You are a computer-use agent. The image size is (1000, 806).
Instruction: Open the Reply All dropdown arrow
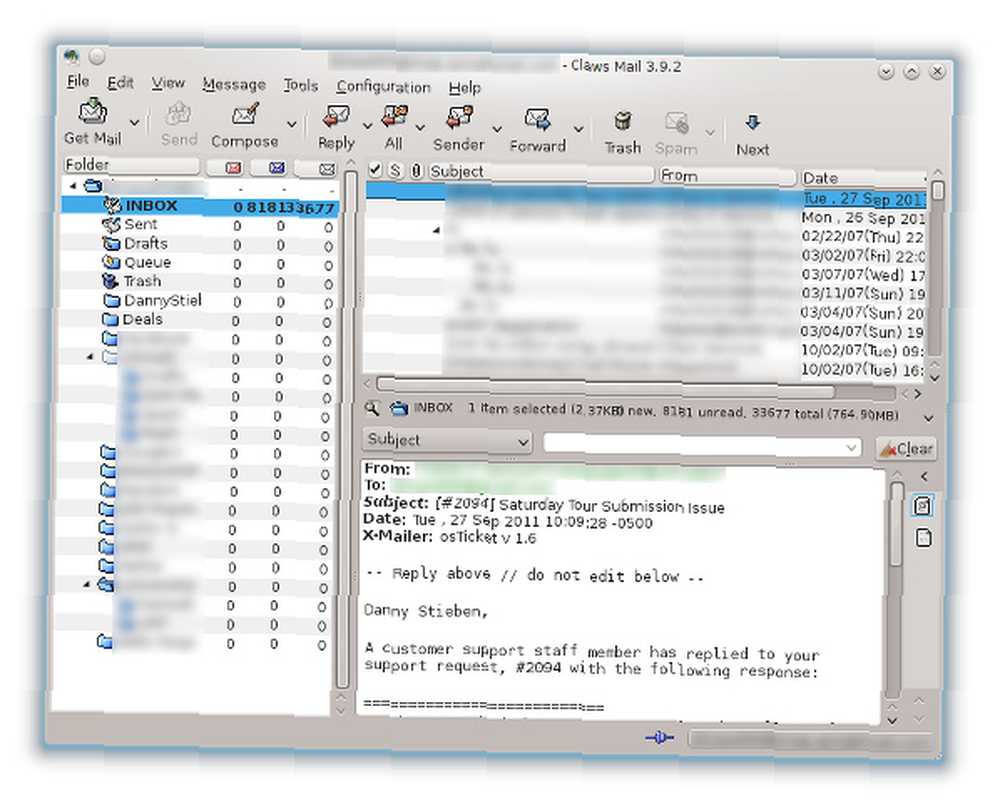pos(420,128)
